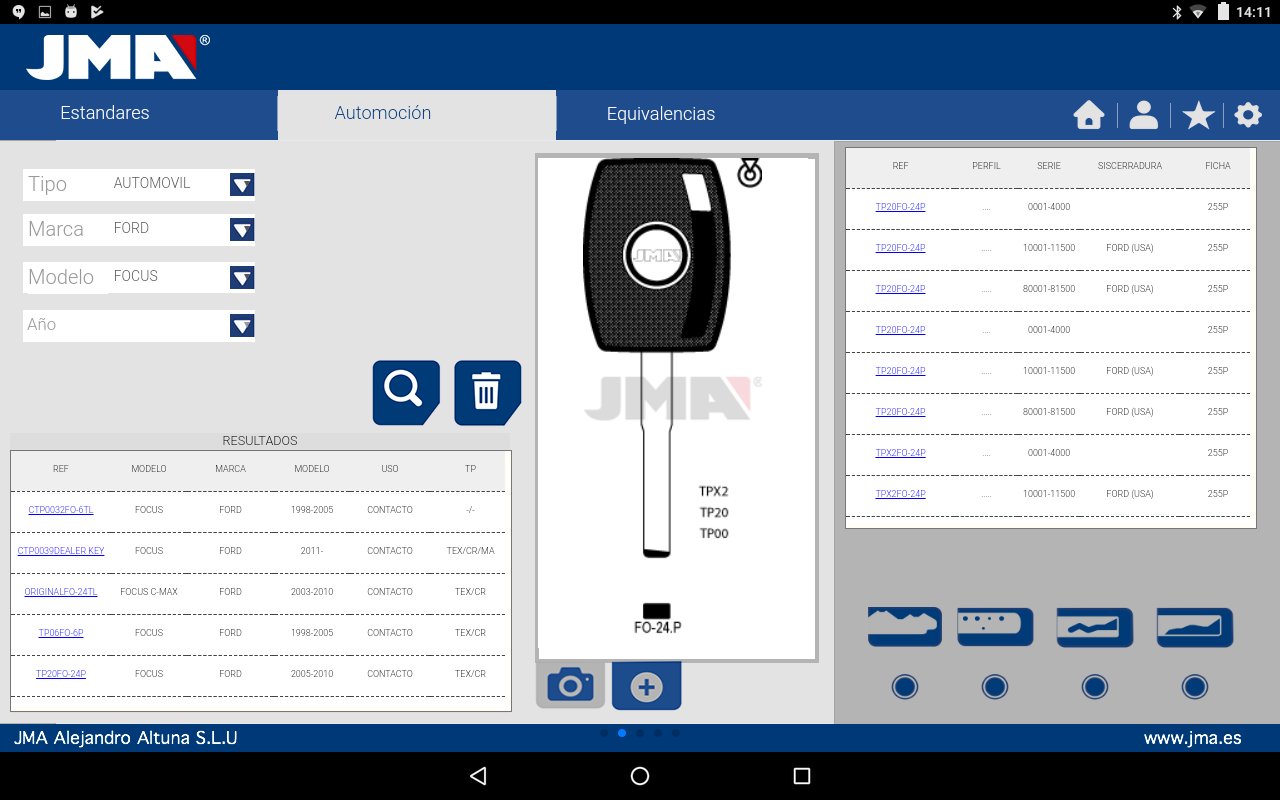Screen dimensions: 1280x800
Task: Select the 2011- year cell
Action: (311, 551)
